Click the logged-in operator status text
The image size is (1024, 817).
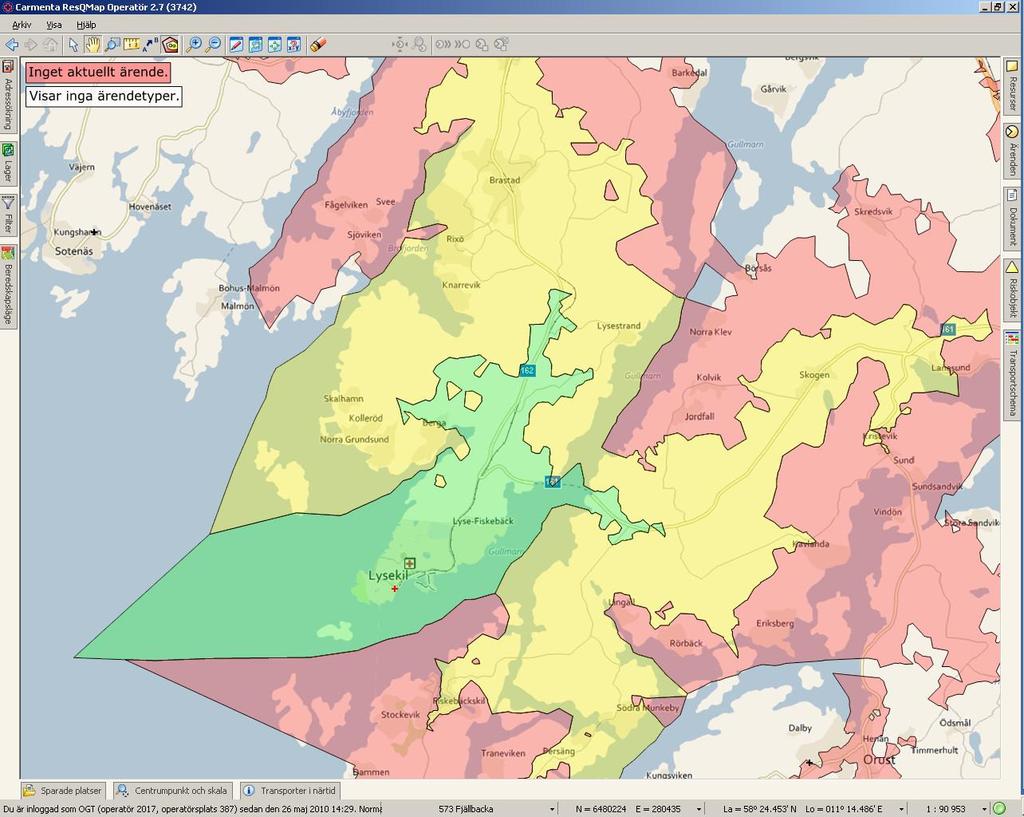[x=192, y=809]
